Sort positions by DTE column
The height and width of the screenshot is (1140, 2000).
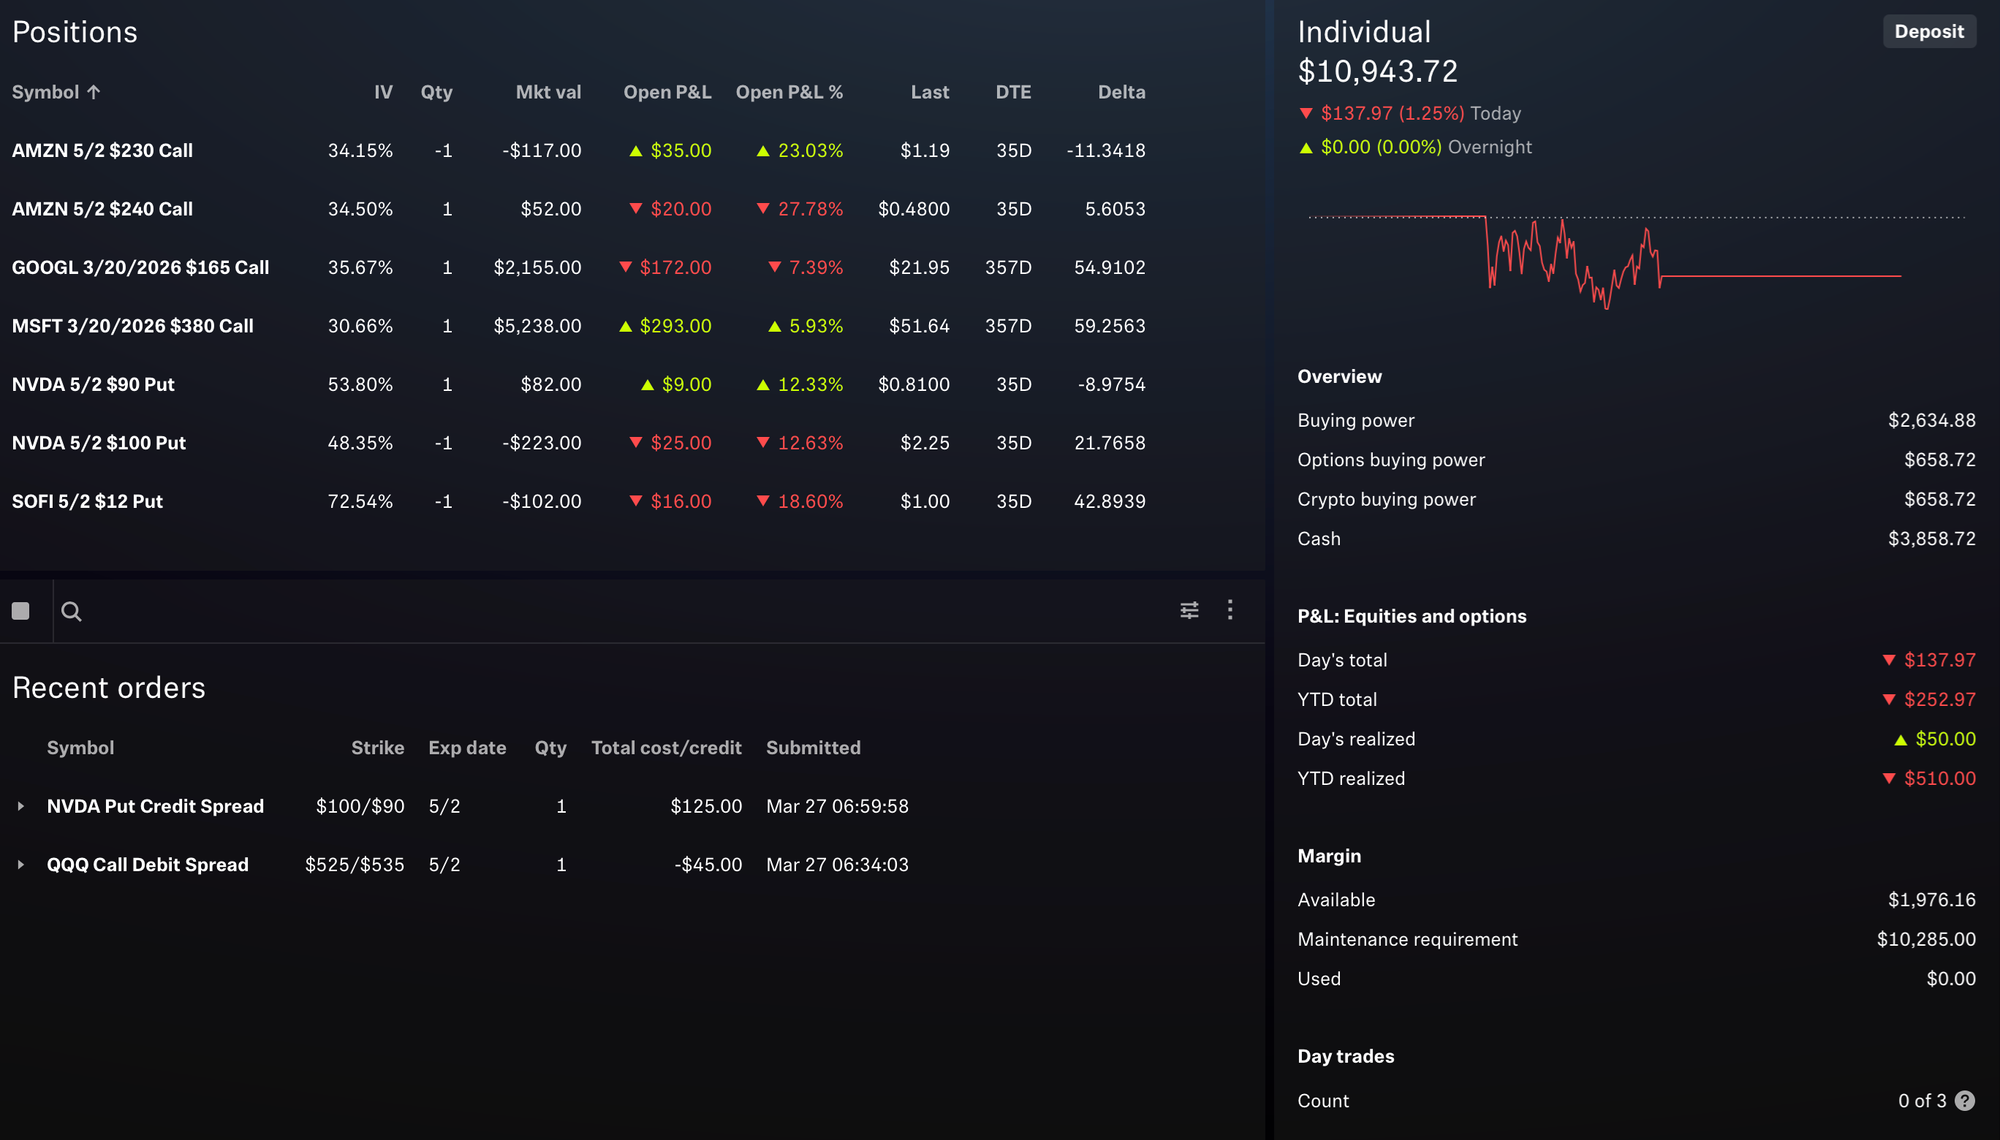[x=1013, y=92]
